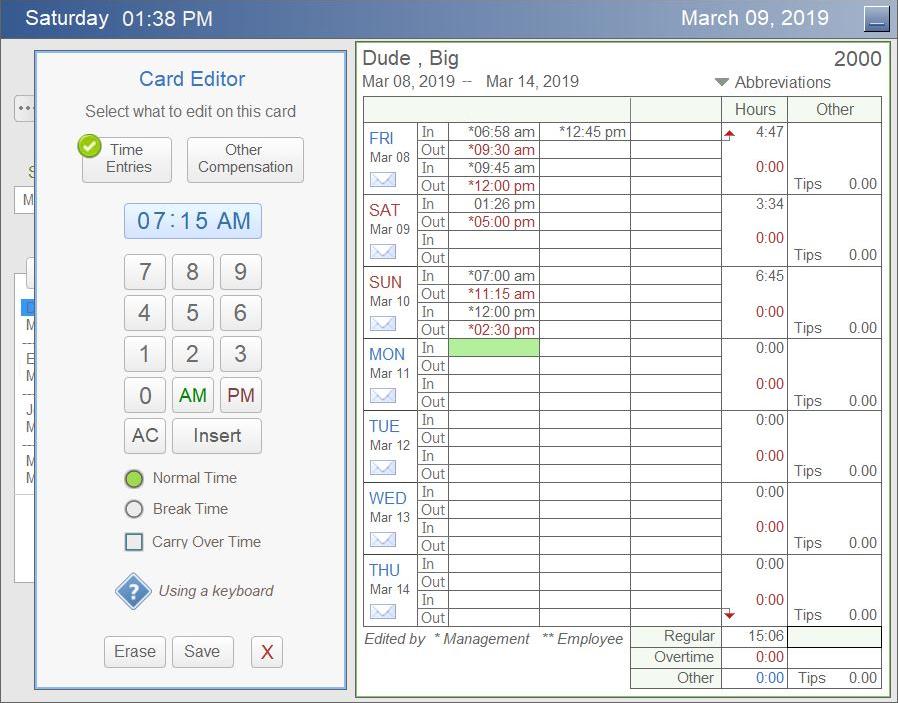Viewport: 898px width, 703px height.
Task: Tap keypad digit 0
Action: [145, 395]
